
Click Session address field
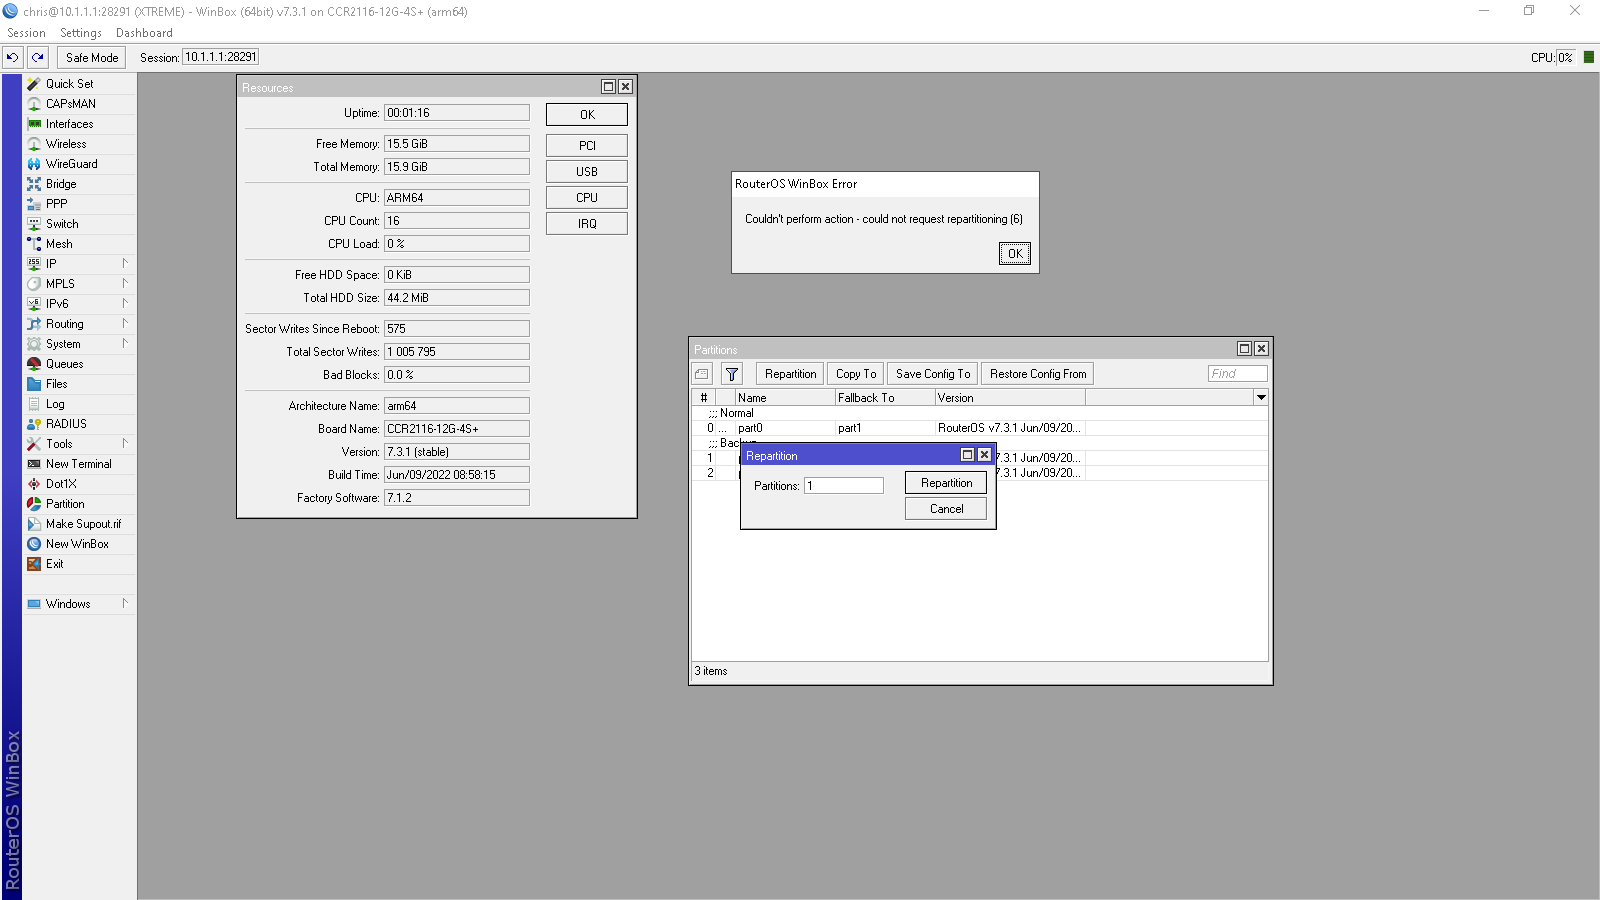click(x=220, y=57)
